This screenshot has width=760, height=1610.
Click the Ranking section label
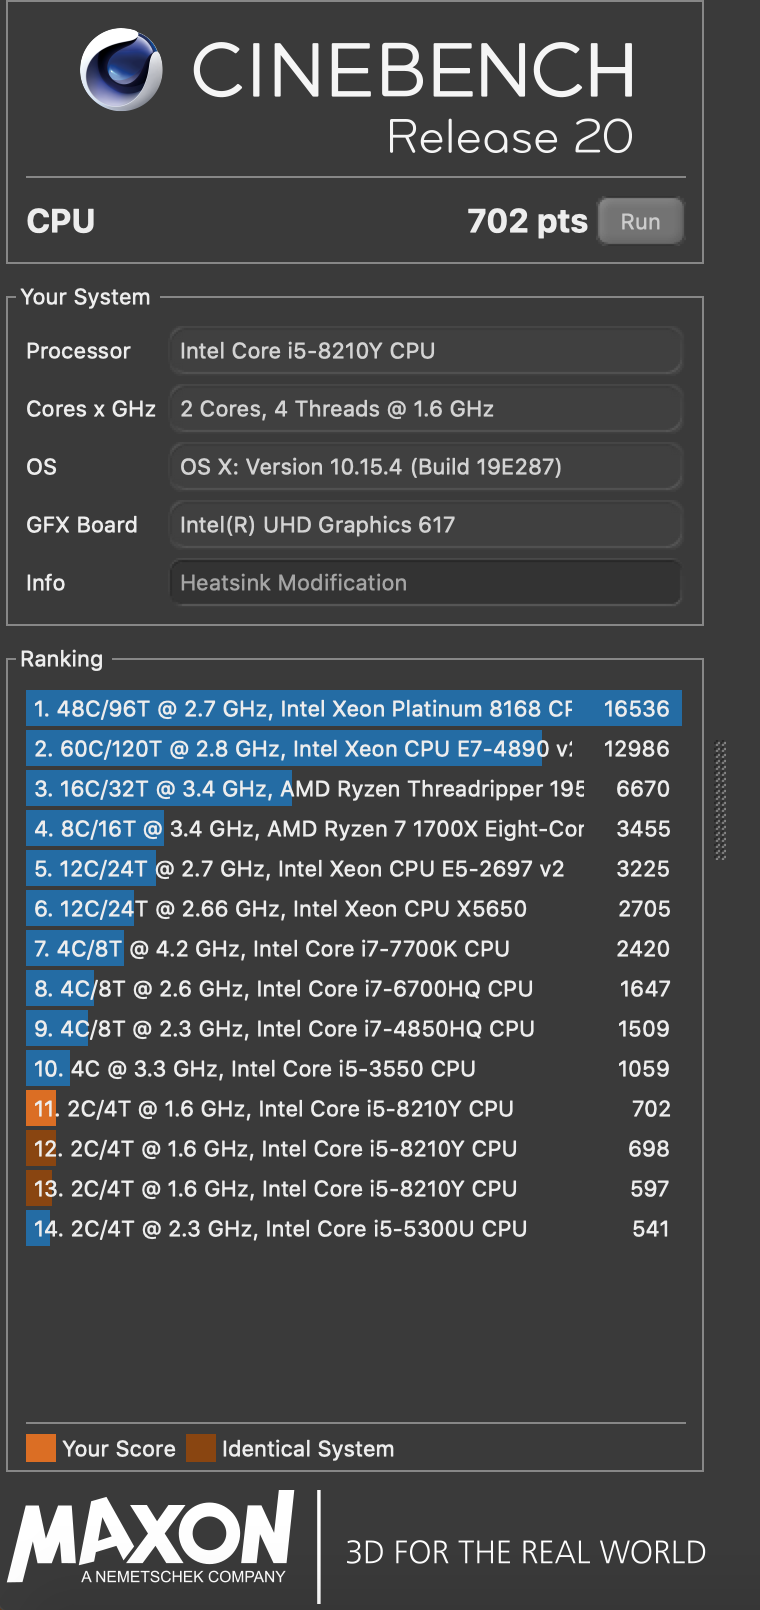click(62, 659)
